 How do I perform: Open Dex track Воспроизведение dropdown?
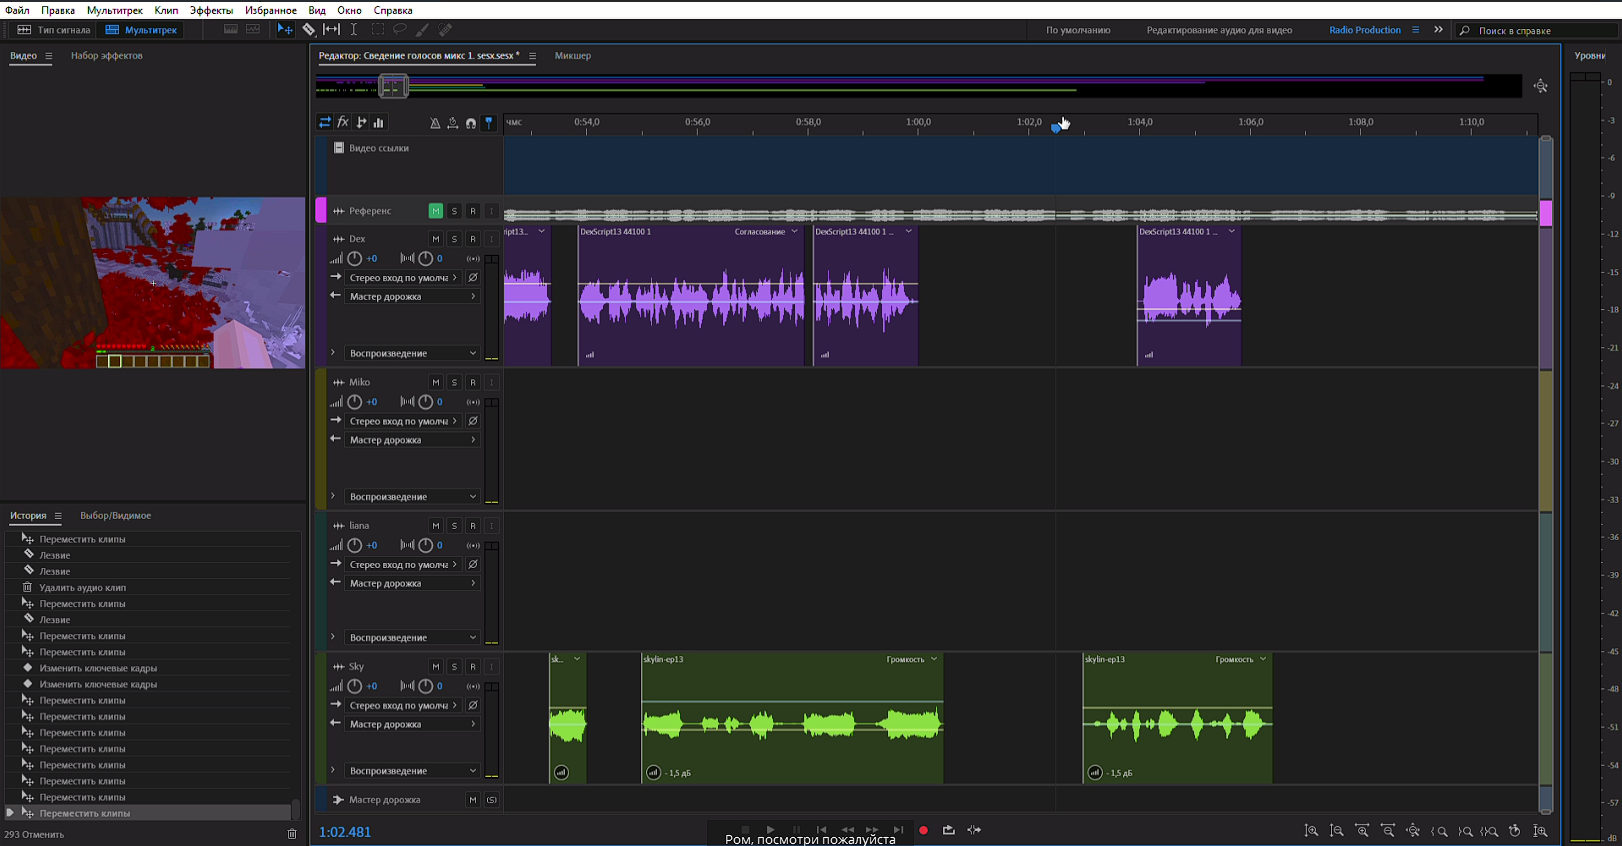413,354
